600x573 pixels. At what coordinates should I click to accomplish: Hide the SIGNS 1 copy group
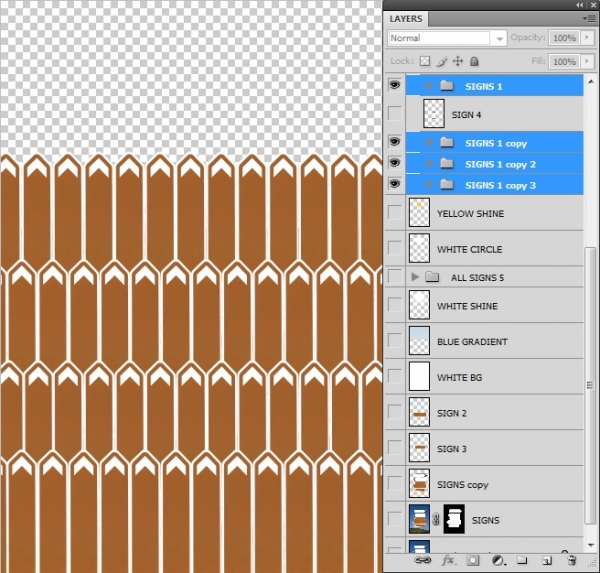[x=395, y=142]
